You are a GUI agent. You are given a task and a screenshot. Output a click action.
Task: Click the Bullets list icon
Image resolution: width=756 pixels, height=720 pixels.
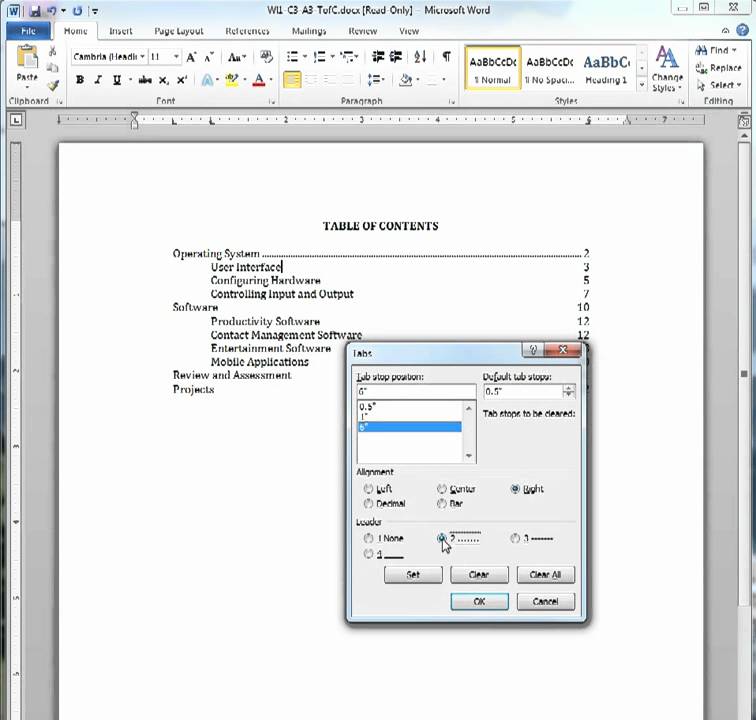pos(292,57)
